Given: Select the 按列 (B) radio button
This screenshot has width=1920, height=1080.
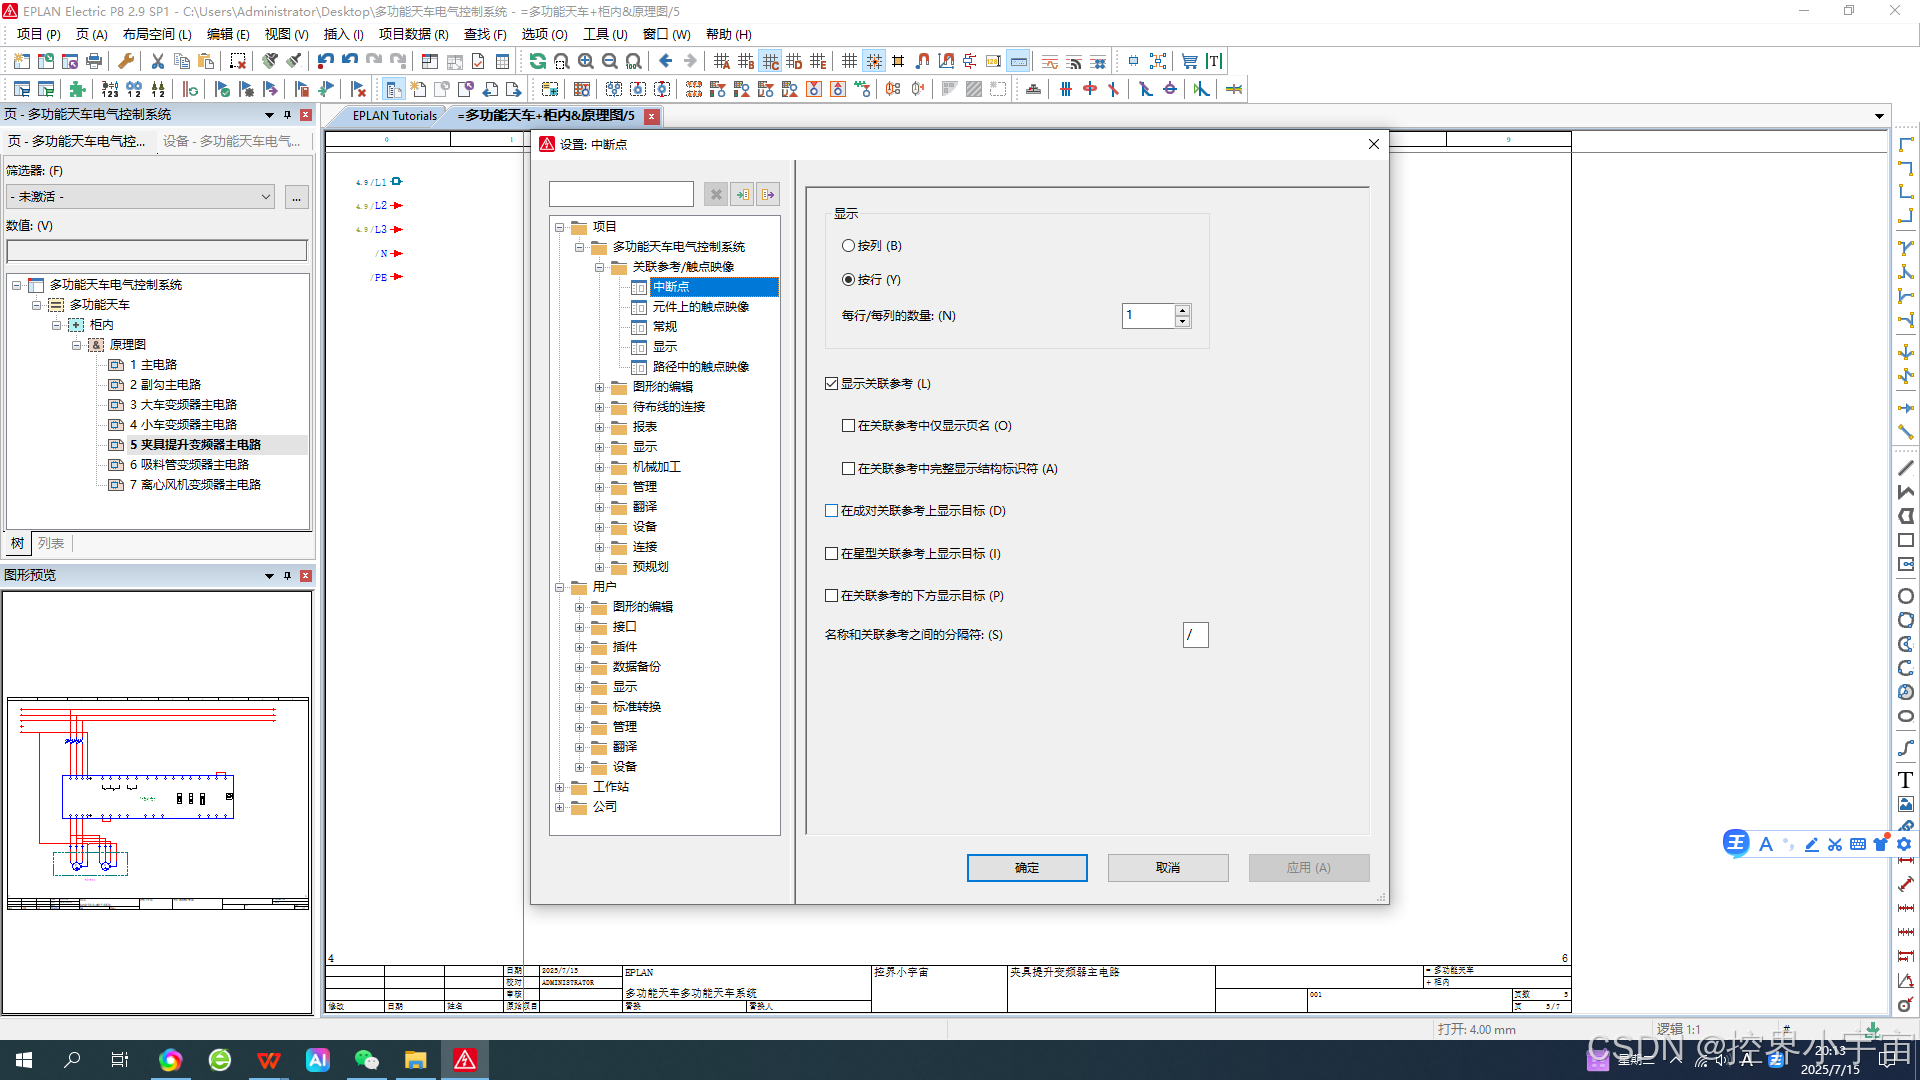Looking at the screenshot, I should tap(849, 246).
